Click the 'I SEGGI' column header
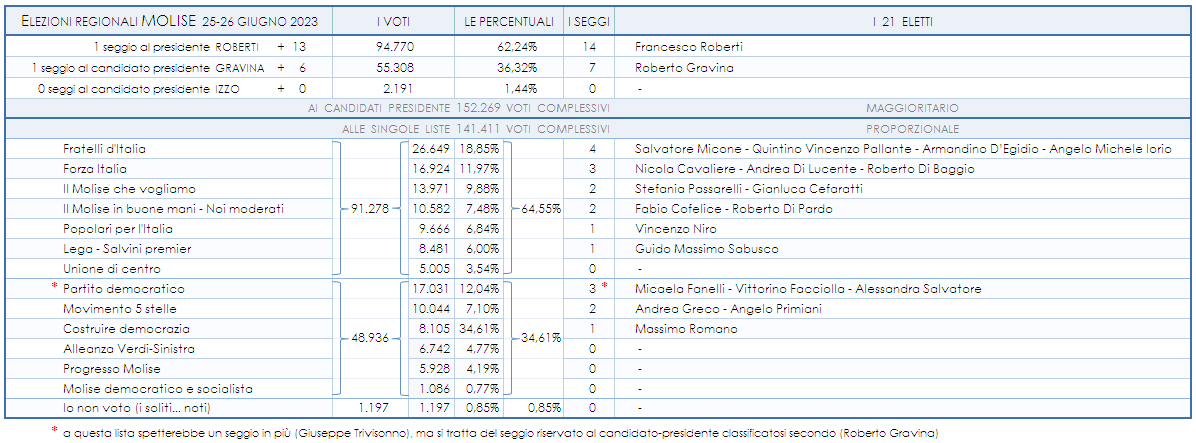The height and width of the screenshot is (443, 1196). point(590,21)
